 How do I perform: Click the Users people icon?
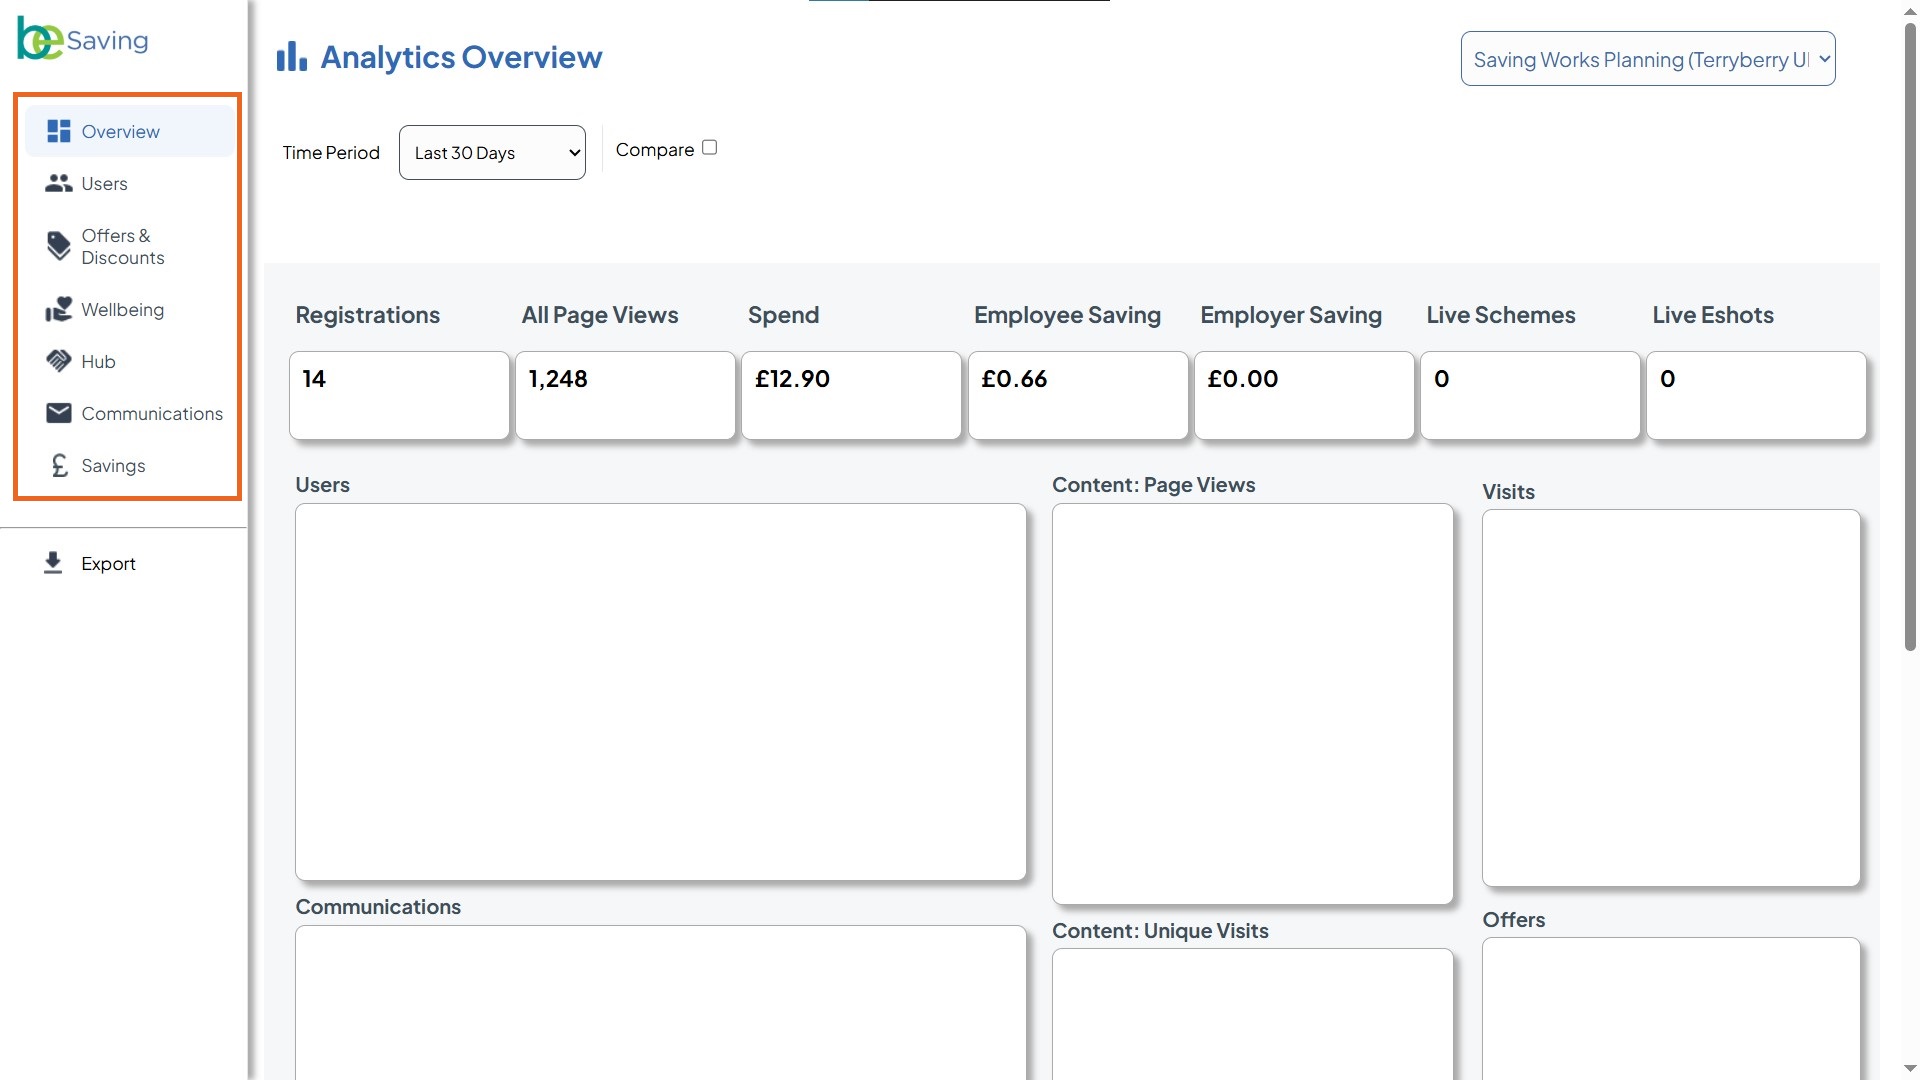click(59, 183)
